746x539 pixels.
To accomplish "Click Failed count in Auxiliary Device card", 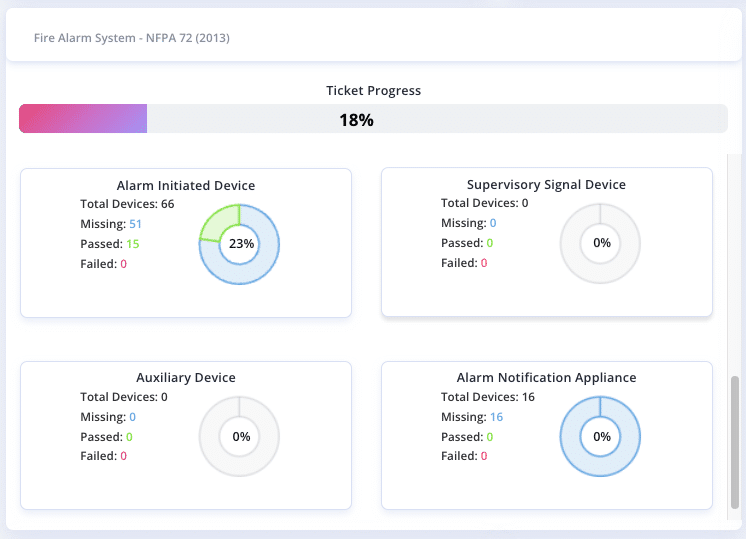I will coord(123,456).
